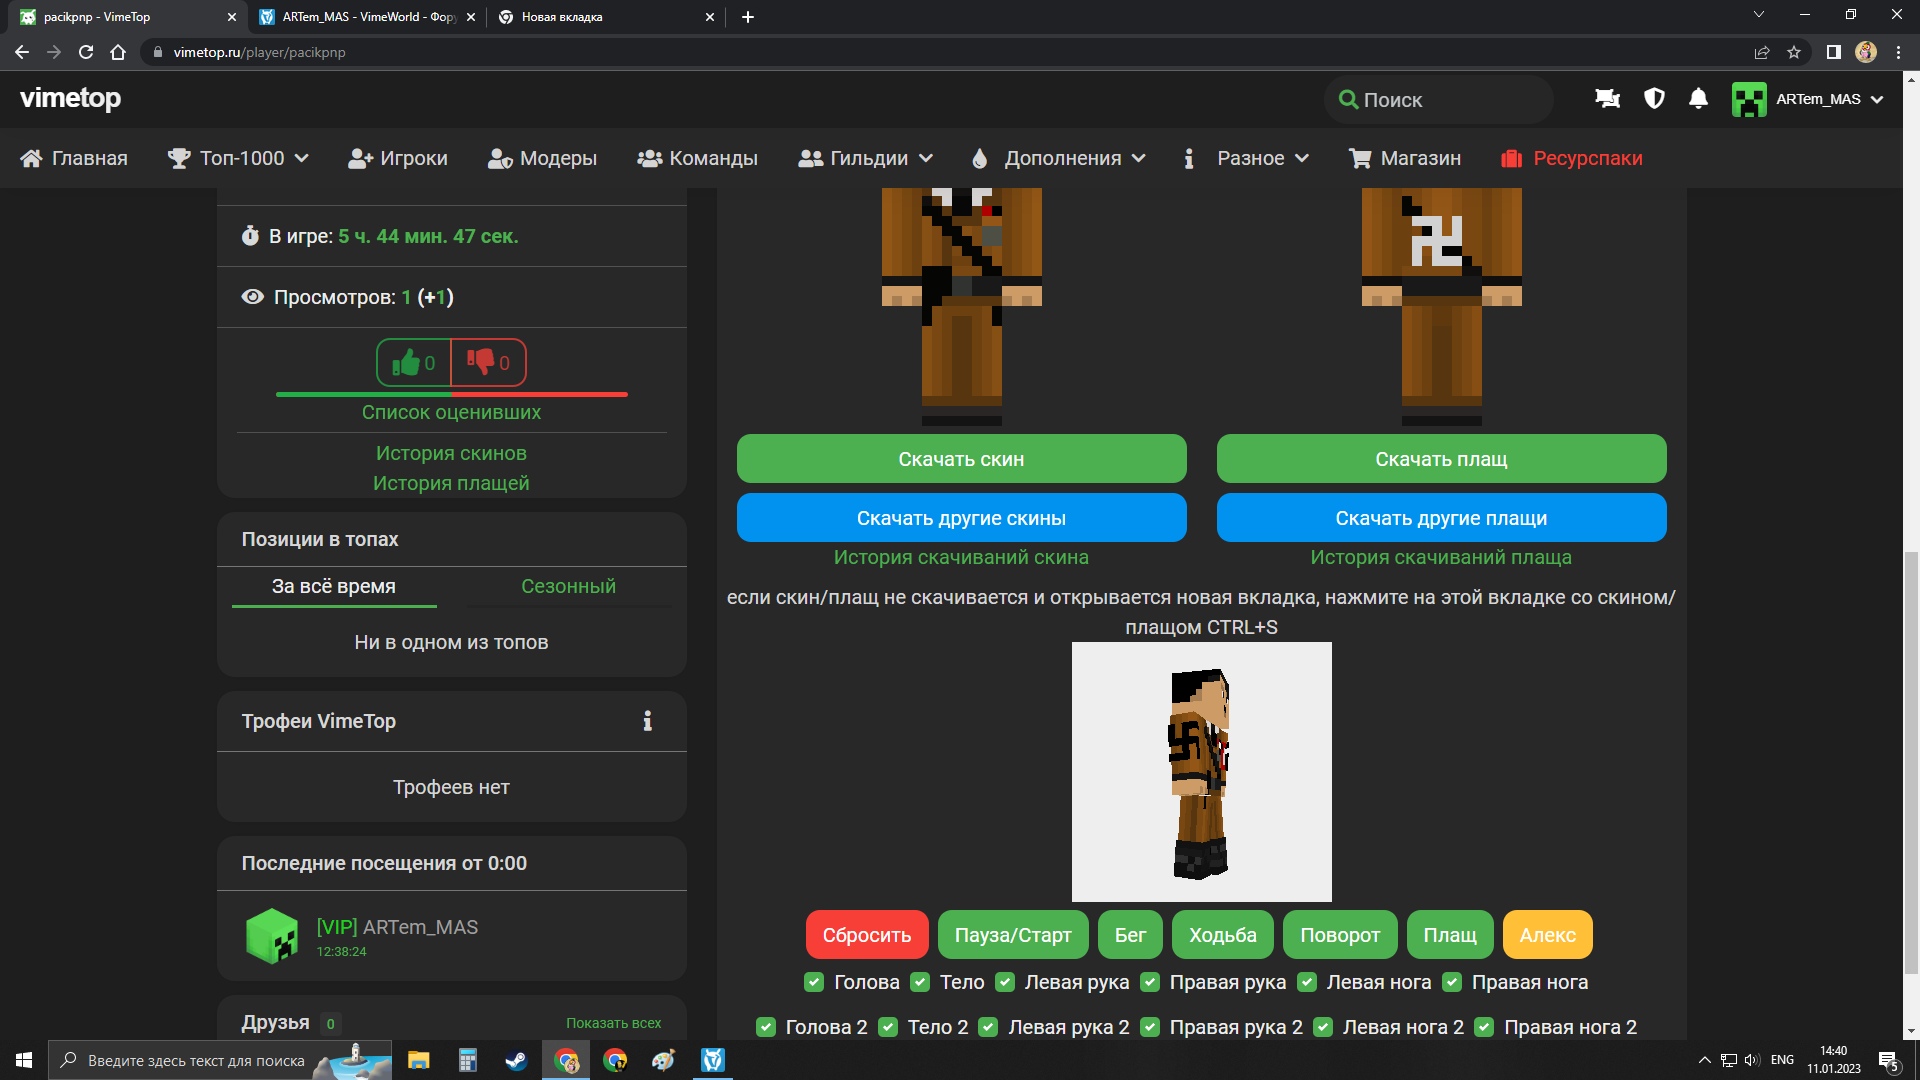Open the Гильдии dropdown menu
1920x1080 pixels.
866,158
